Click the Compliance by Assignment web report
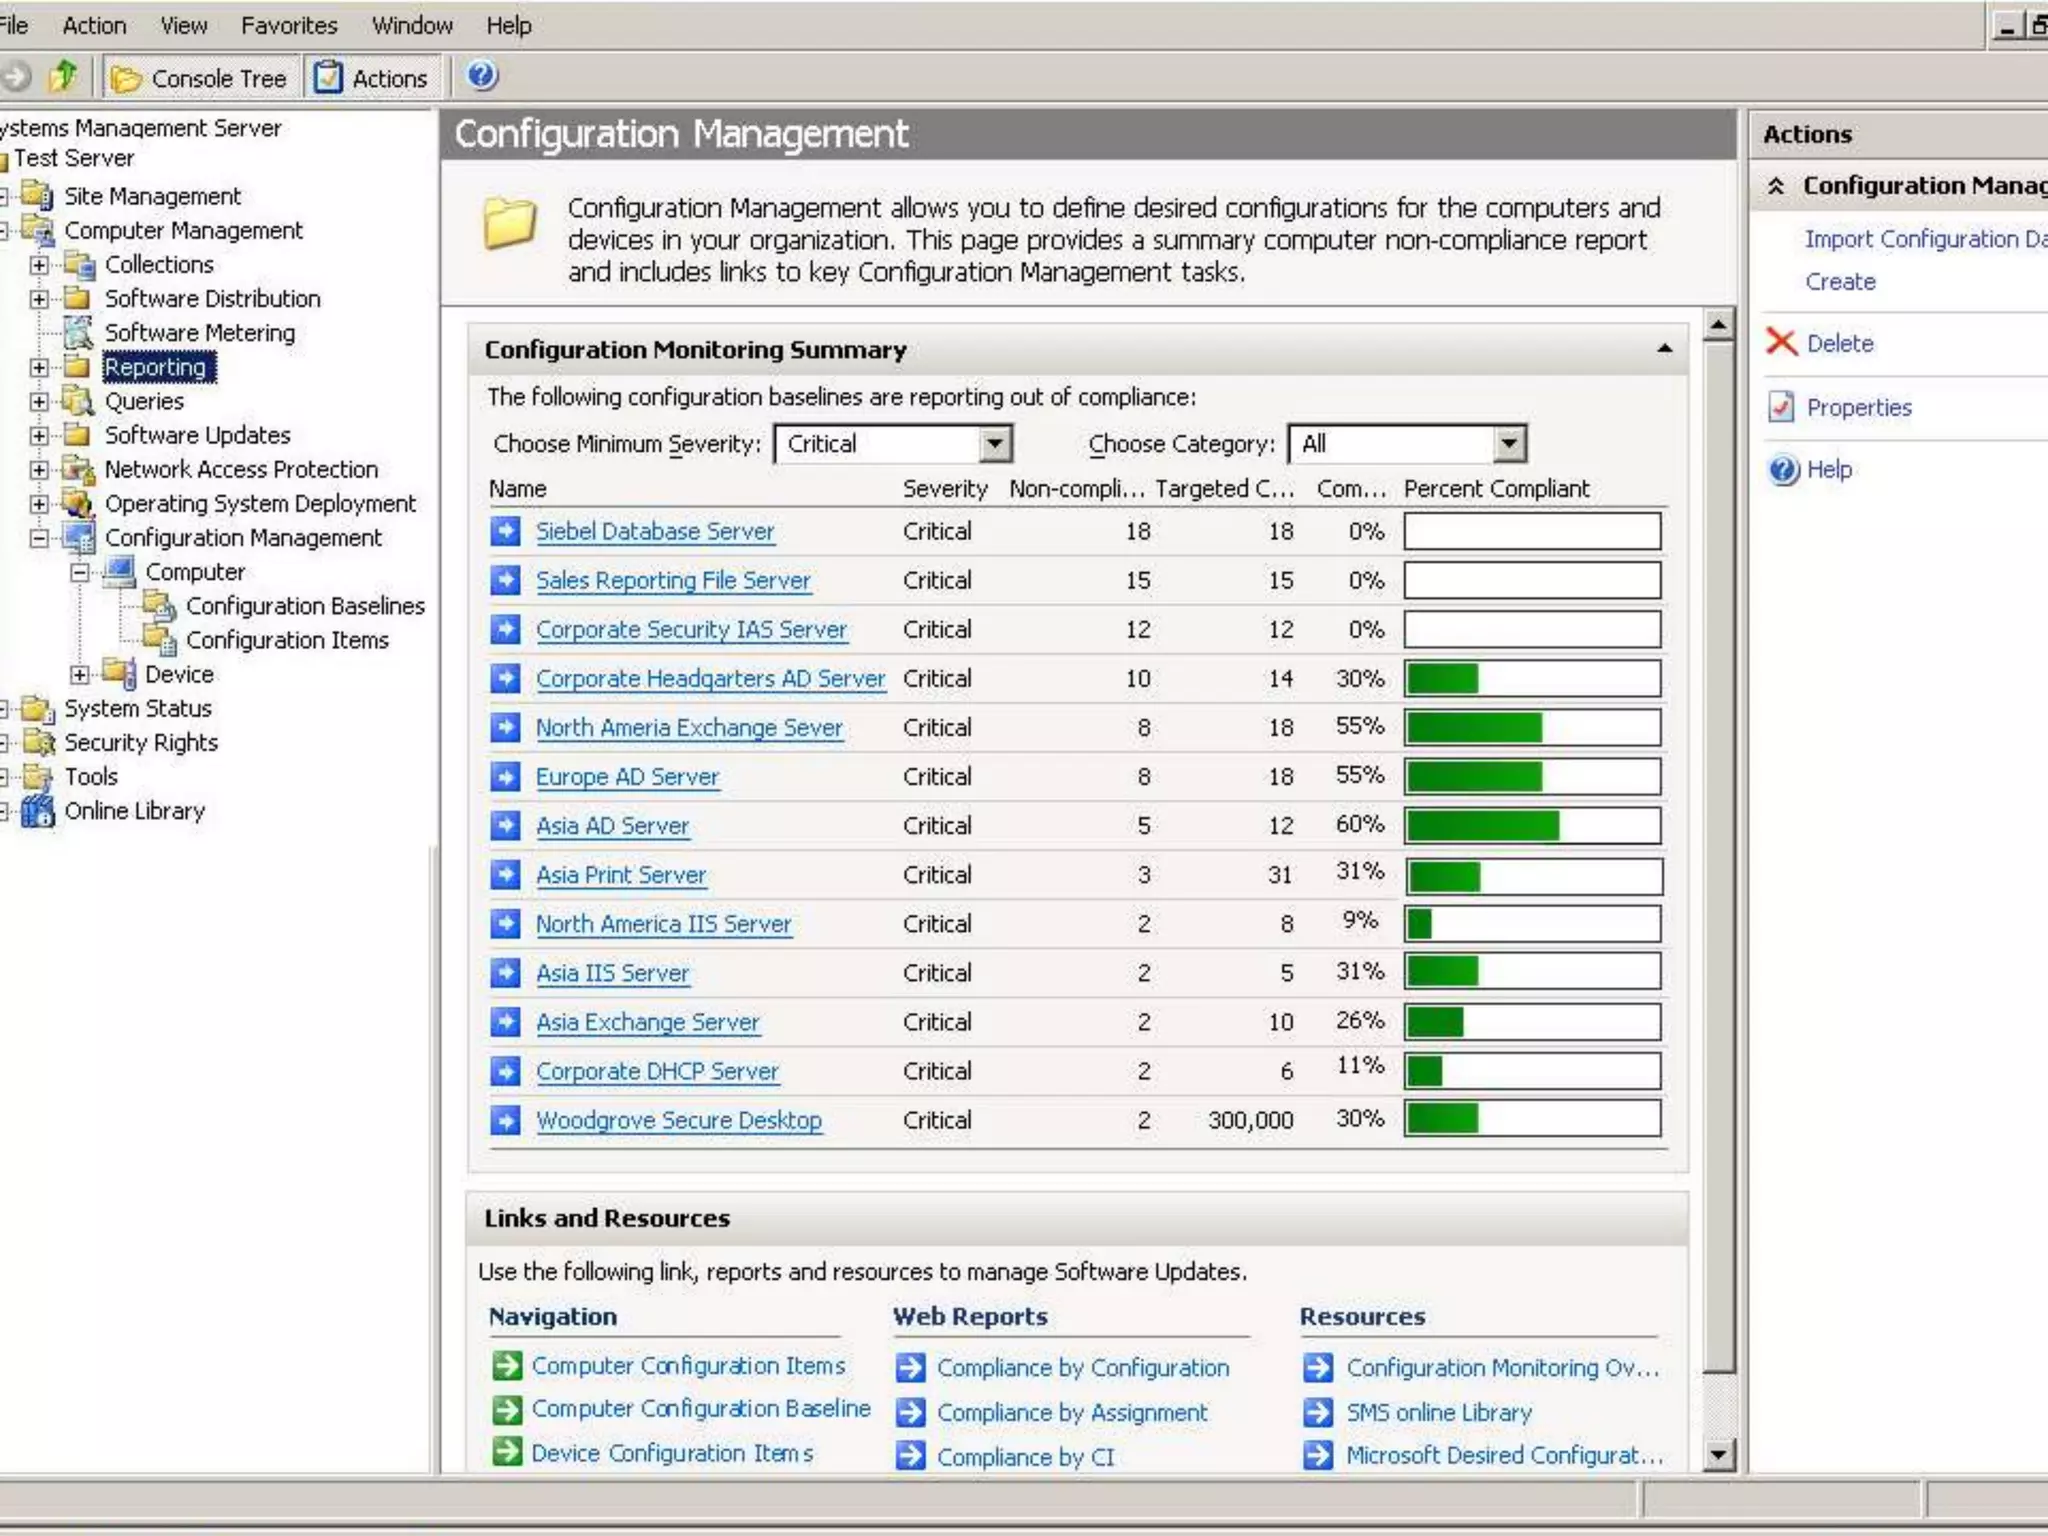 [x=1072, y=1413]
